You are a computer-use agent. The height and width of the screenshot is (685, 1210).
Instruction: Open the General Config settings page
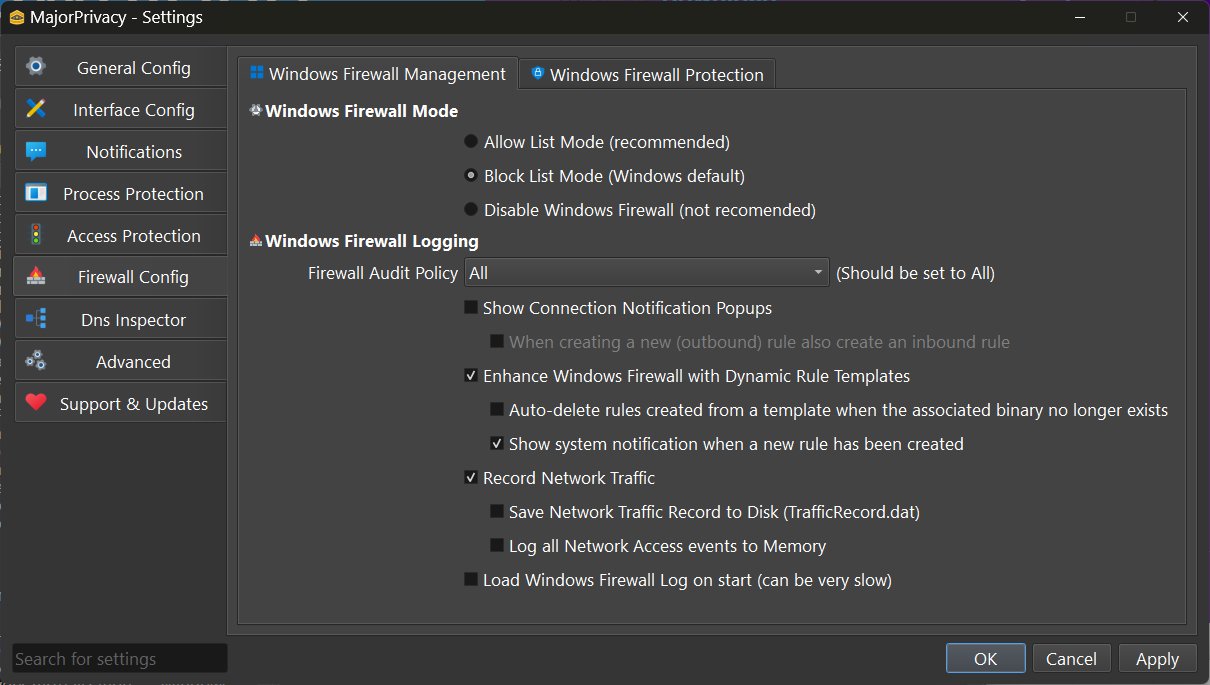pyautogui.click(x=121, y=68)
